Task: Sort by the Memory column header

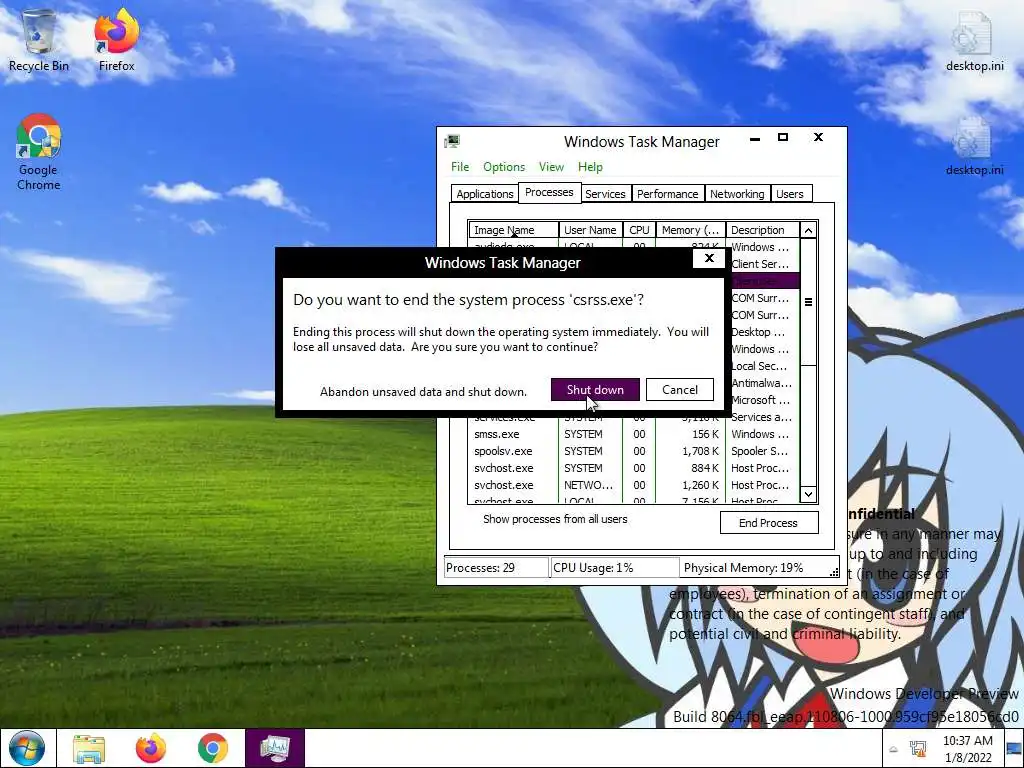Action: [690, 230]
